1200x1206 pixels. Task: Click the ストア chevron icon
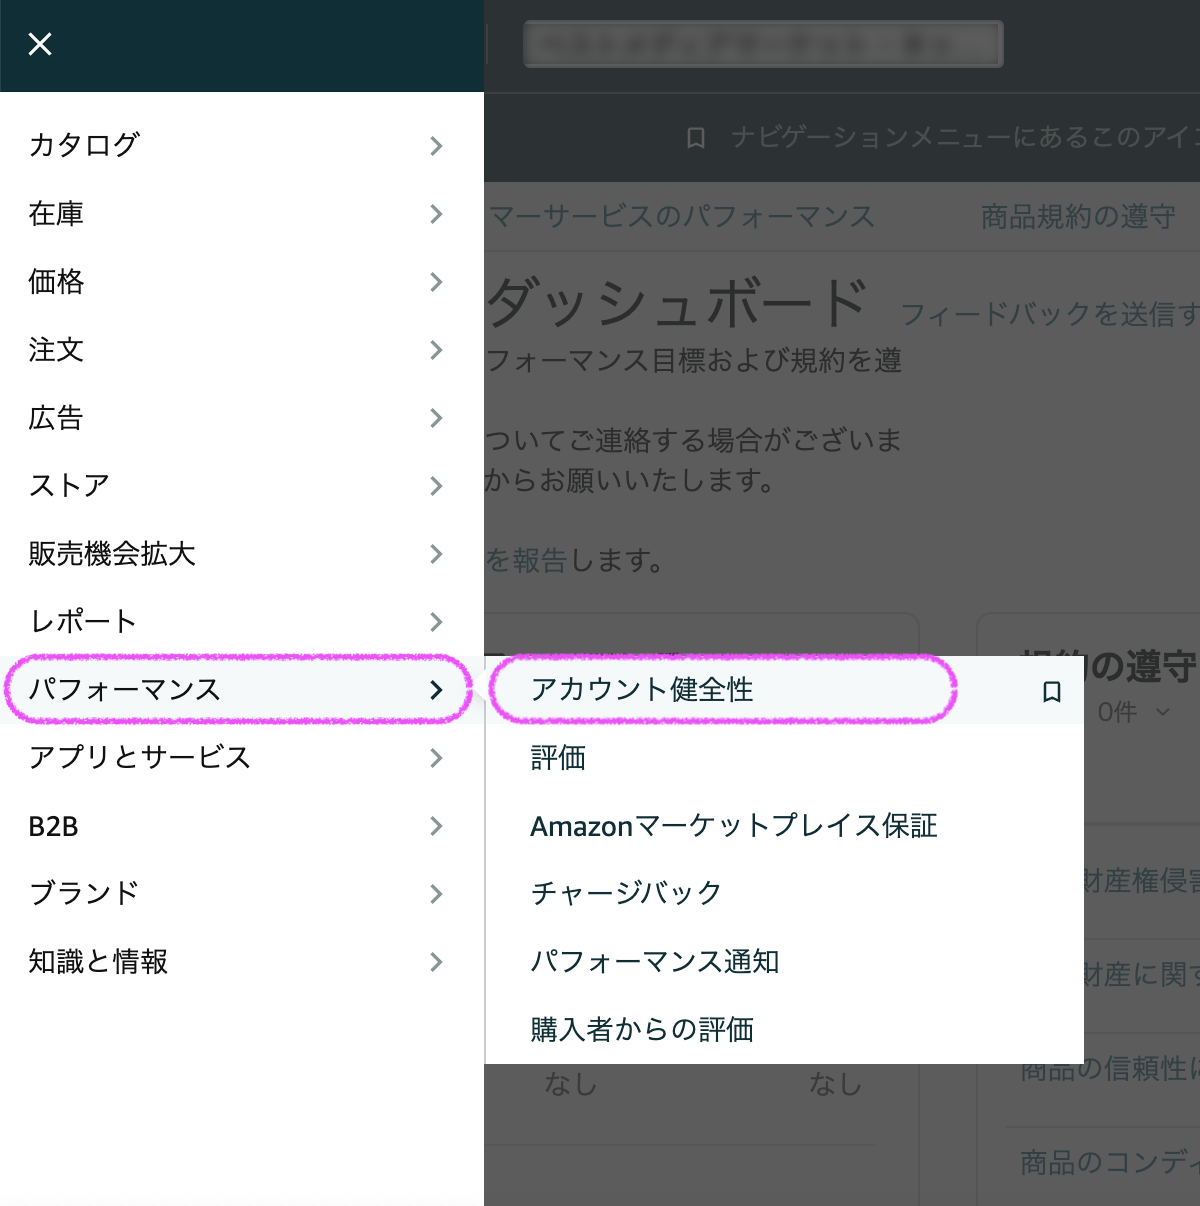[x=436, y=486]
